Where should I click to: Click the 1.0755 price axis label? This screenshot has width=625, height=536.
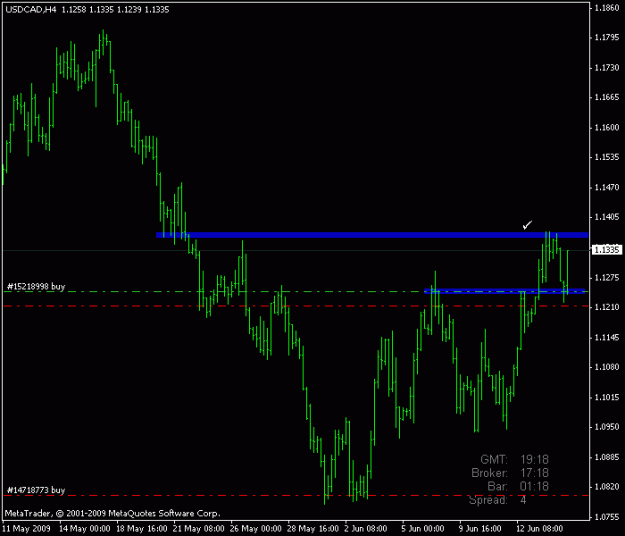607,517
